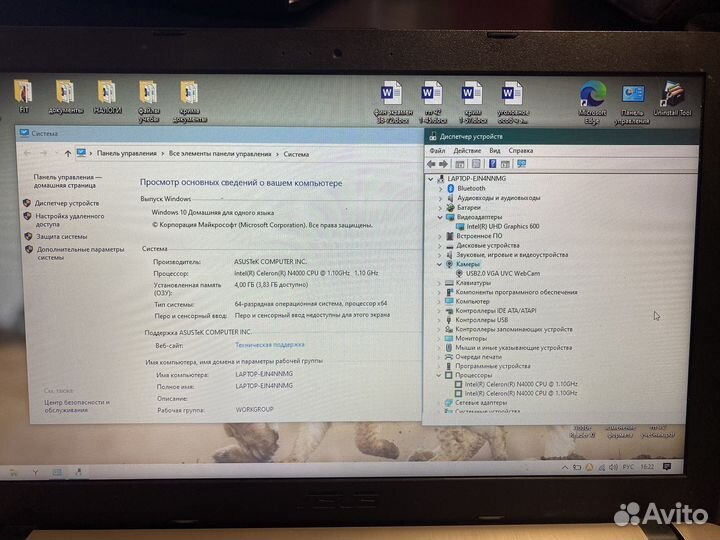This screenshot has height=540, width=720.
Task: Open the 'файлы учебы' desktop folder
Action: coord(148,101)
